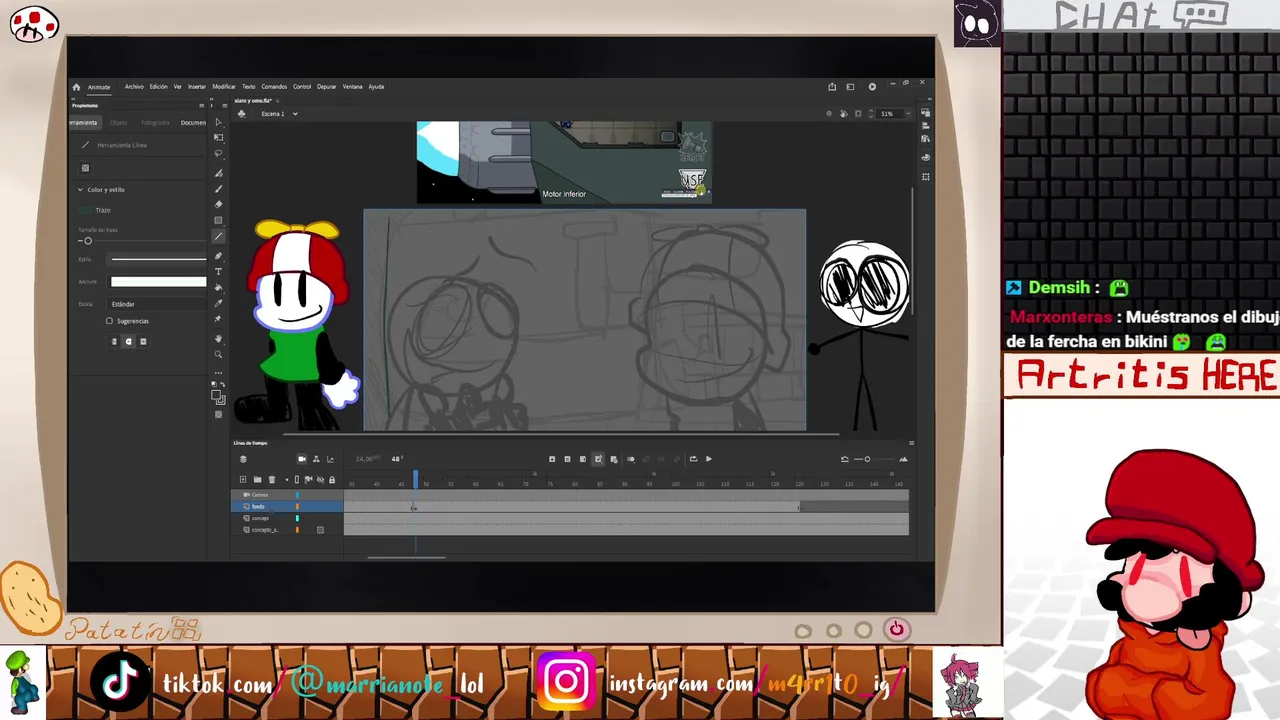Select the concept layer
This screenshot has height=720, width=1280.
[x=287, y=518]
